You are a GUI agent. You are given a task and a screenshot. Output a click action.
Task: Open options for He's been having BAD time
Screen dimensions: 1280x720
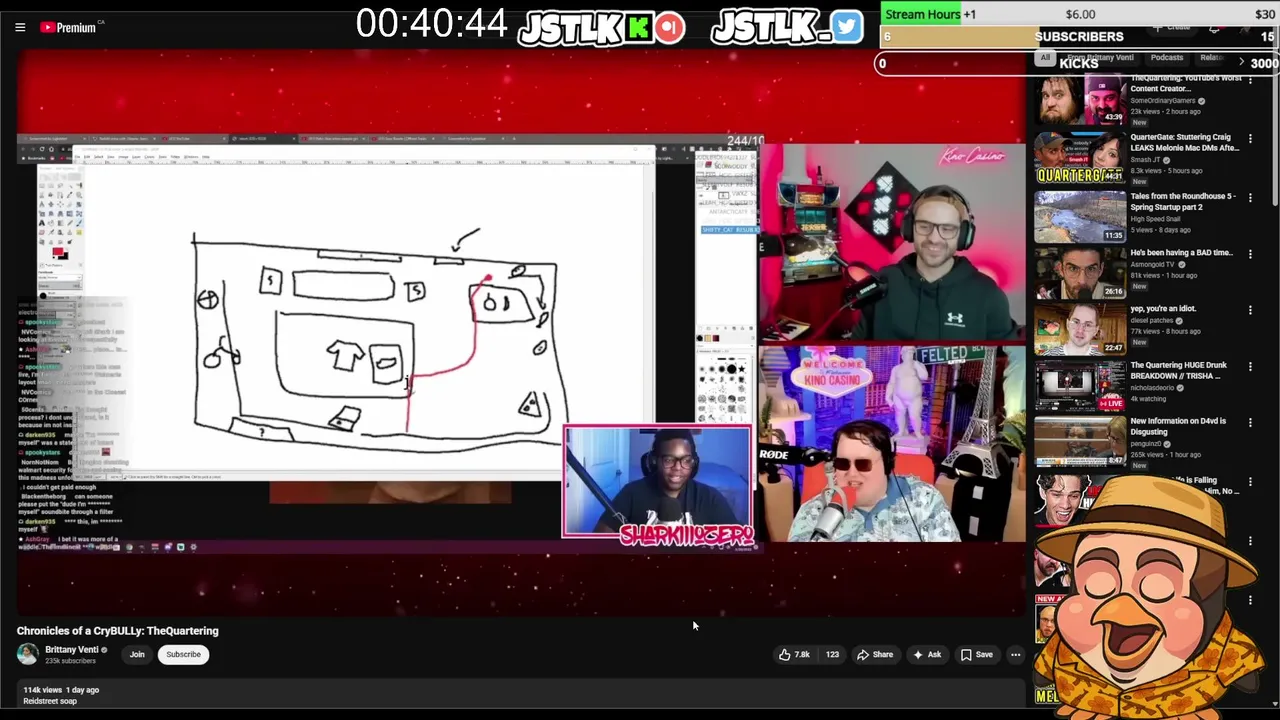tap(1250, 254)
